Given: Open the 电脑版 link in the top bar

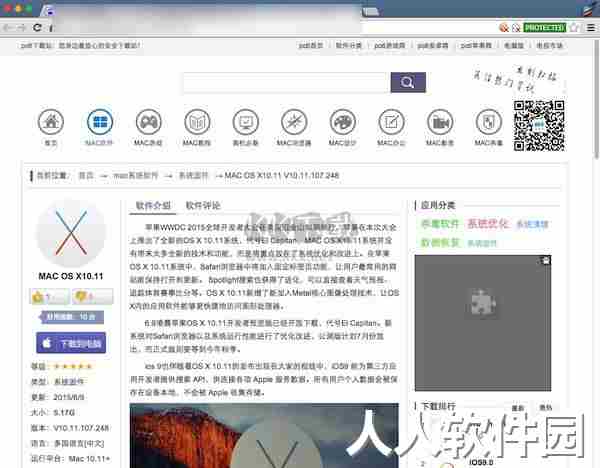Looking at the screenshot, I should [514, 46].
